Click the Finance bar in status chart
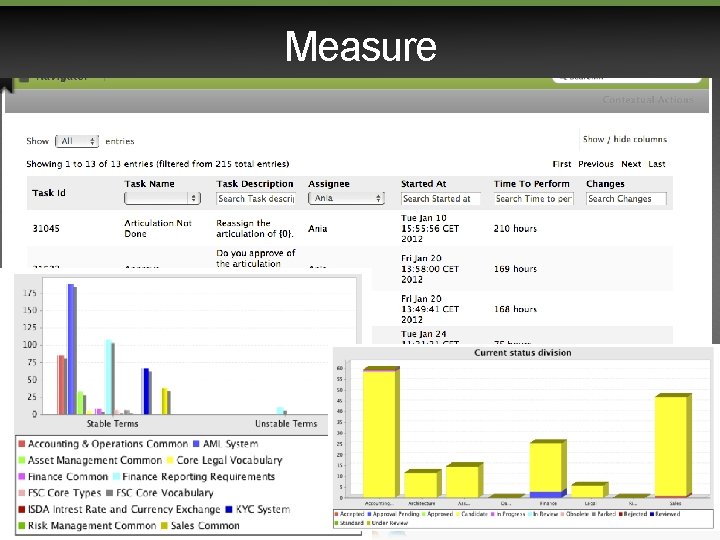Image resolution: width=720 pixels, height=540 pixels. 546,470
